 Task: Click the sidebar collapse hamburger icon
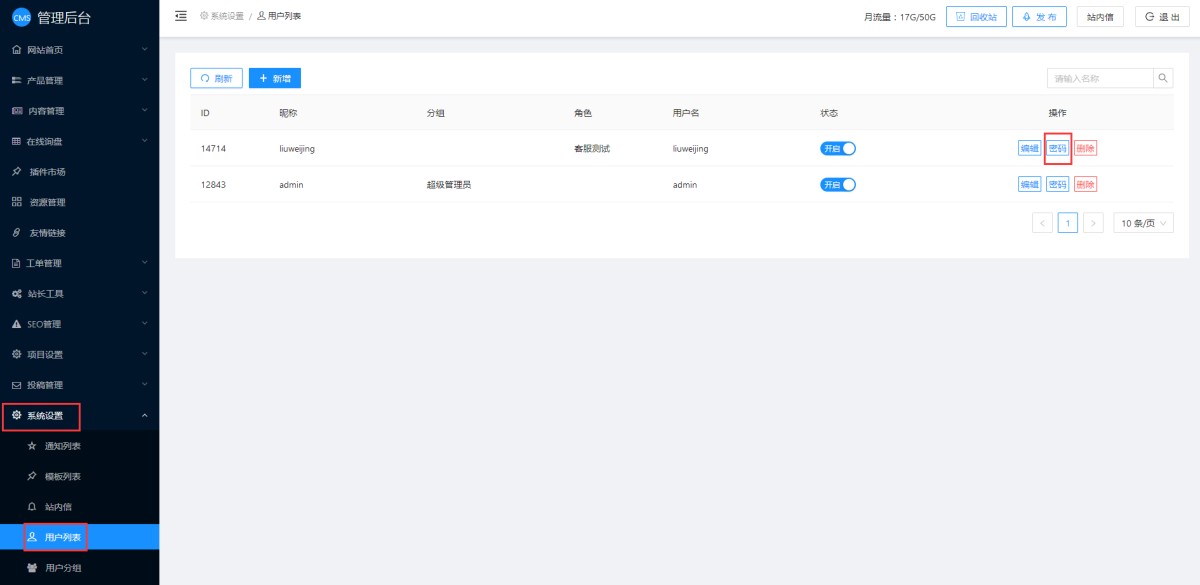click(181, 16)
